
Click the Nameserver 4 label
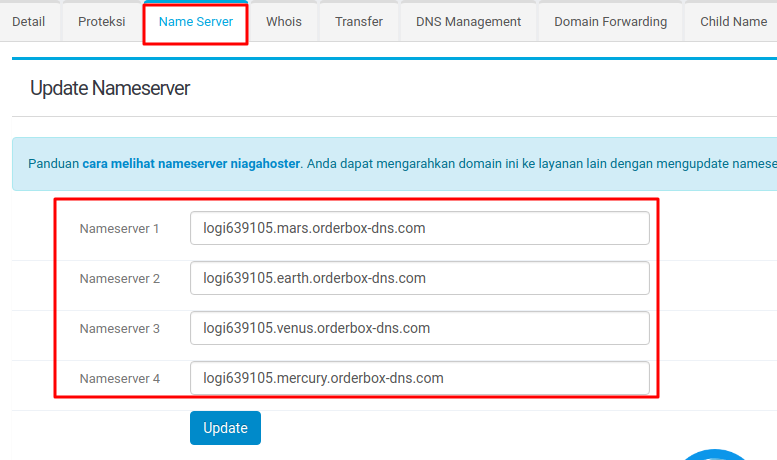120,379
